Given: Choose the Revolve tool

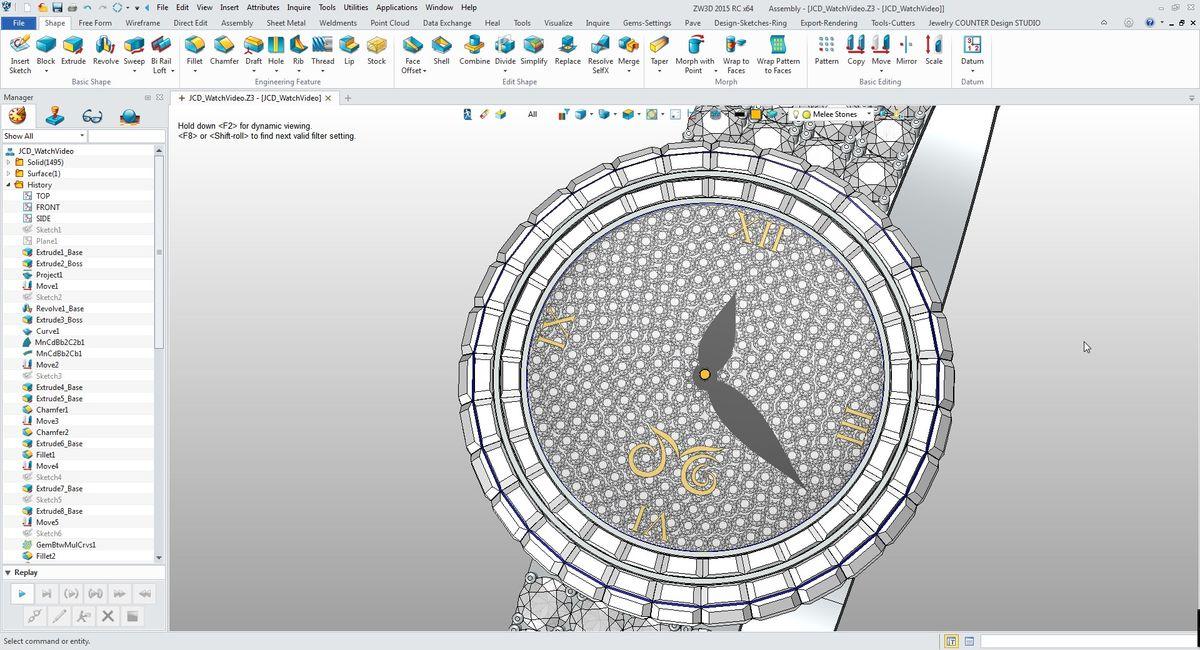Looking at the screenshot, I should [x=105, y=52].
